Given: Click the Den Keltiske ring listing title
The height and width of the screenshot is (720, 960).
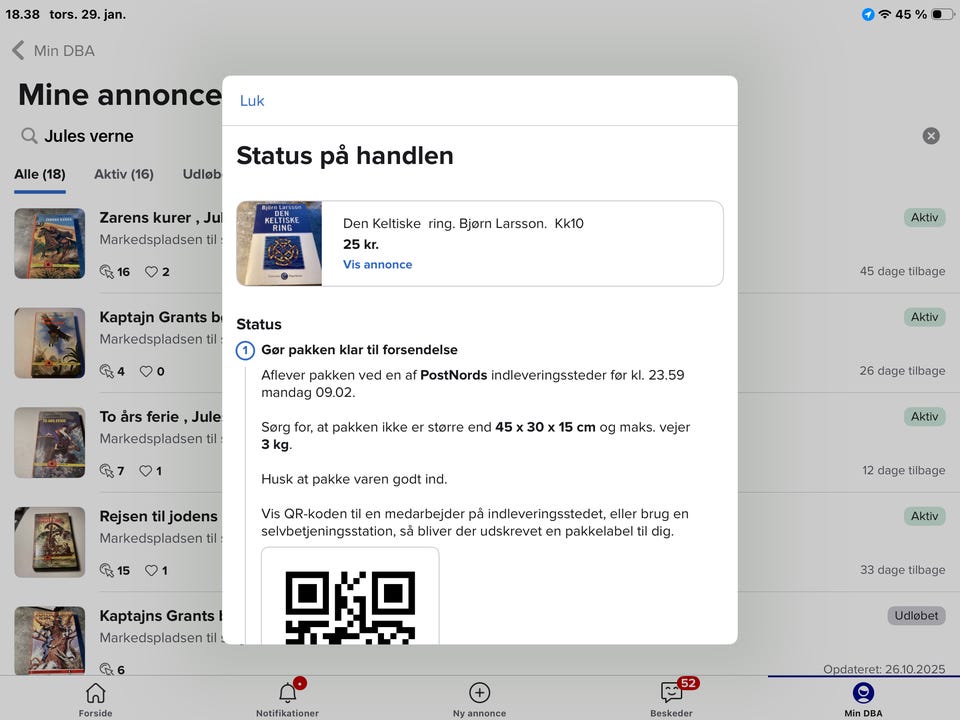Looking at the screenshot, I should point(463,223).
